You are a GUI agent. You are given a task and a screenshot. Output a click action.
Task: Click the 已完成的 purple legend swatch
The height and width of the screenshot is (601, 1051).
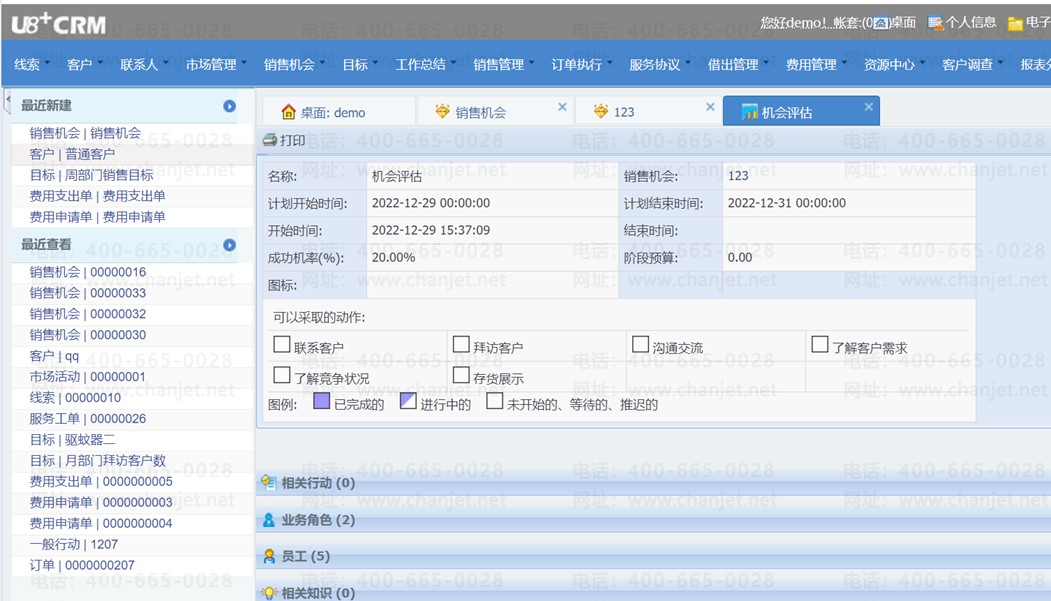(322, 401)
